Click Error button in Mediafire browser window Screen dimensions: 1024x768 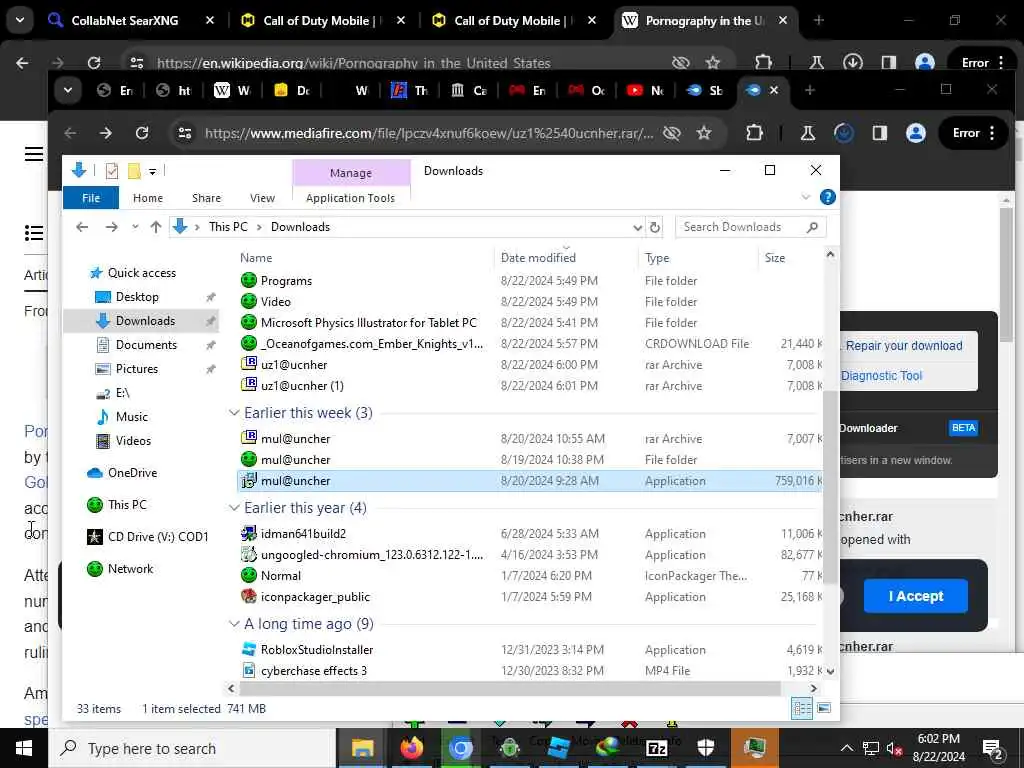click(973, 133)
